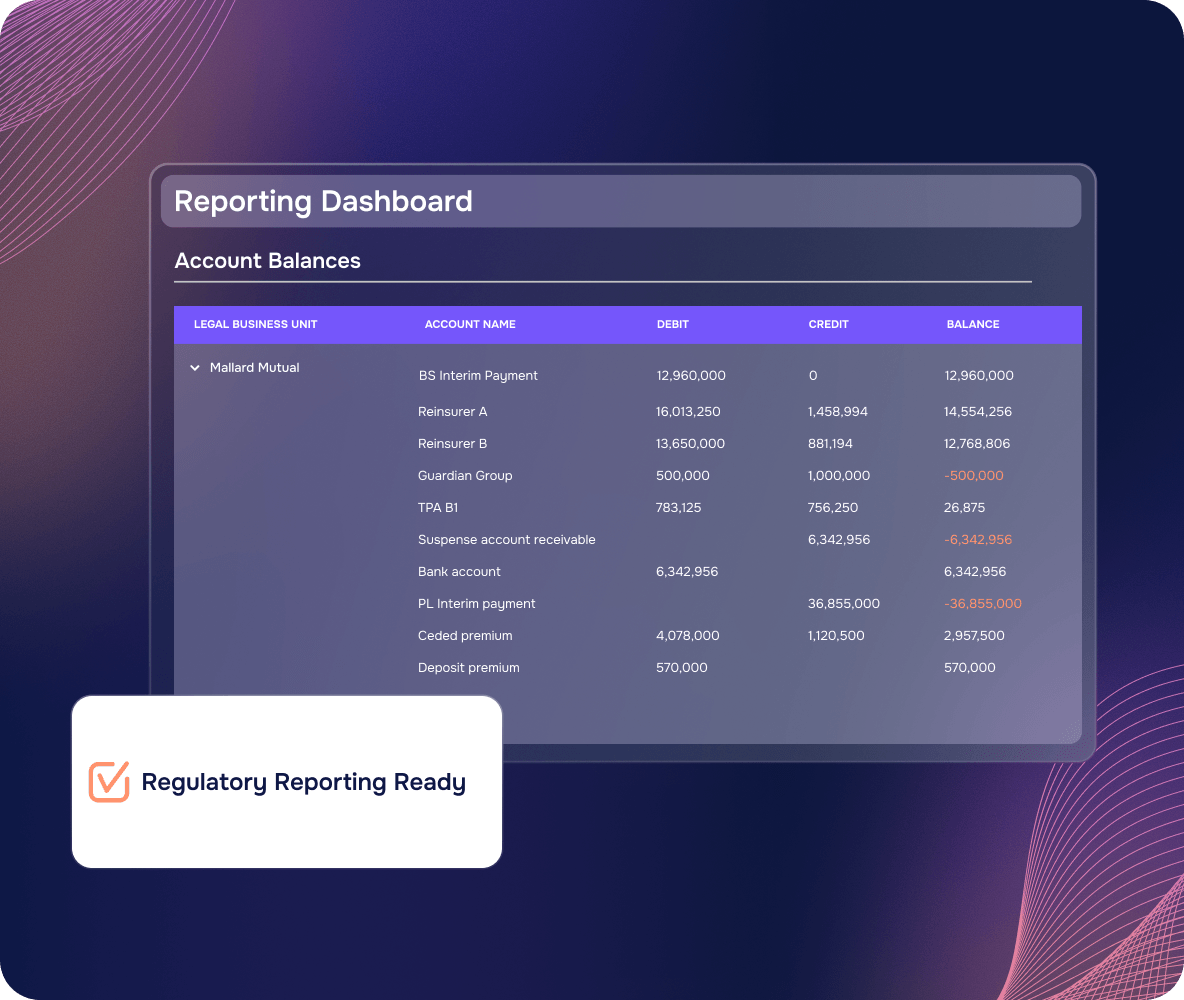Select the TPA B1 account
Image resolution: width=1184 pixels, height=1000 pixels.
(x=438, y=508)
